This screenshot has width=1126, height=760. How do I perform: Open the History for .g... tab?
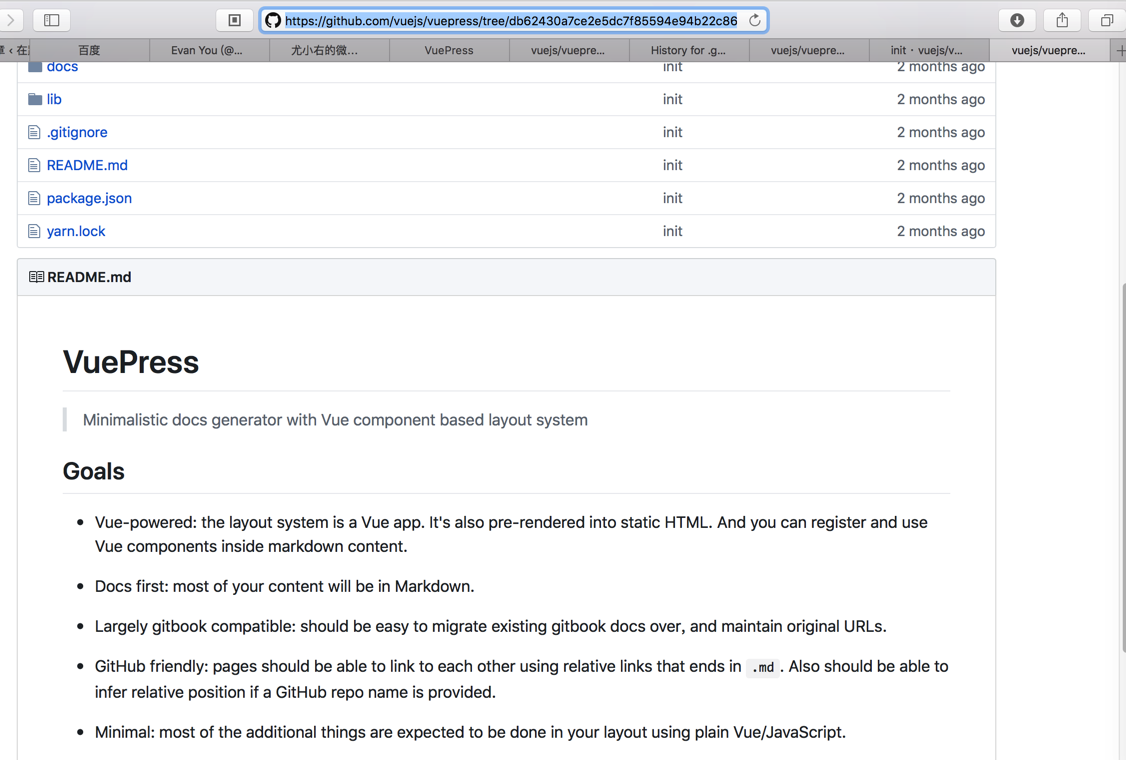tap(688, 50)
